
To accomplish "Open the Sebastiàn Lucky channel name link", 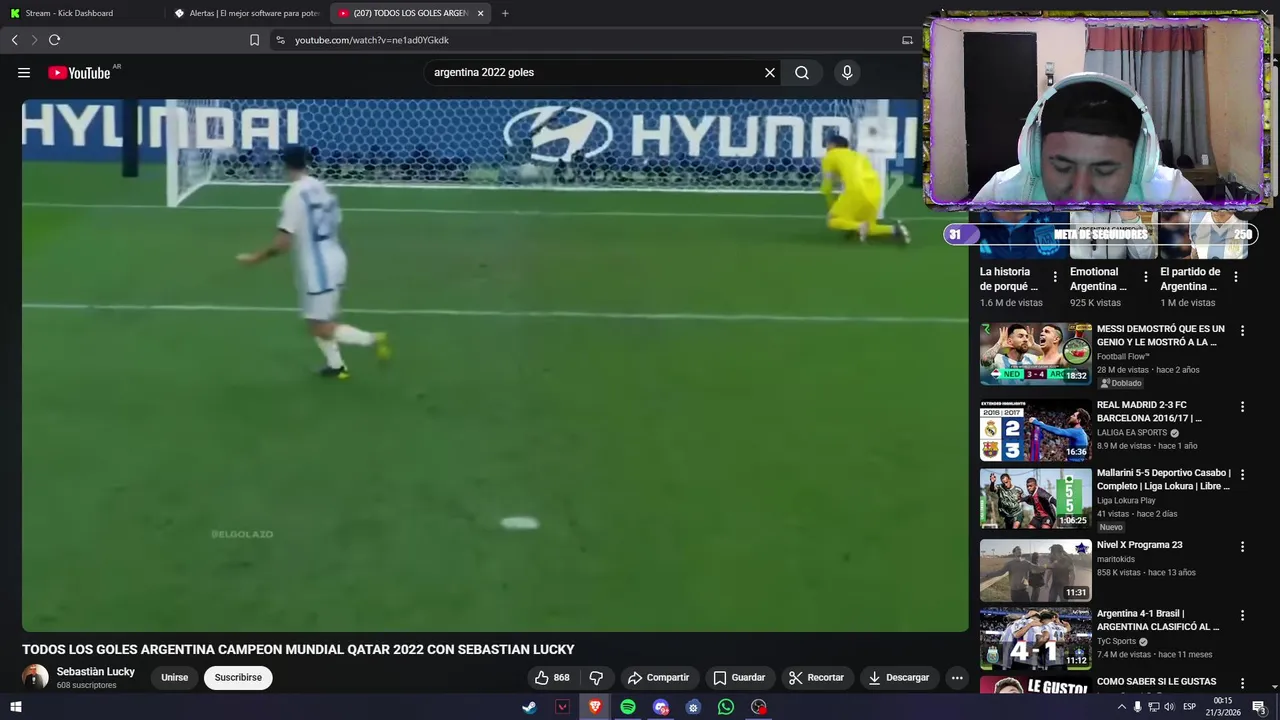I will 96,671.
